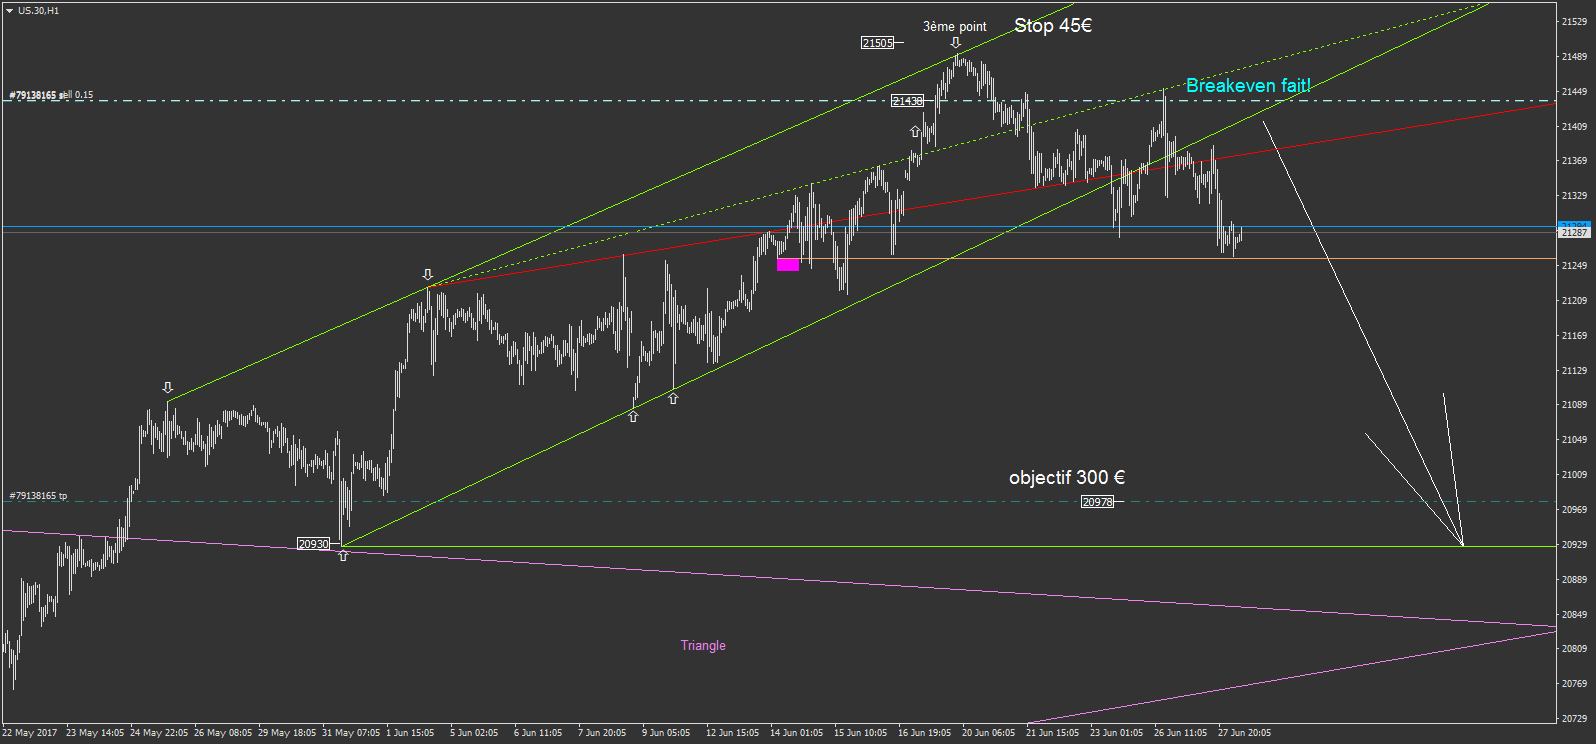Select the down arrow marker above the 21505 label
Viewport: 1596px width, 744px height.
955,43
